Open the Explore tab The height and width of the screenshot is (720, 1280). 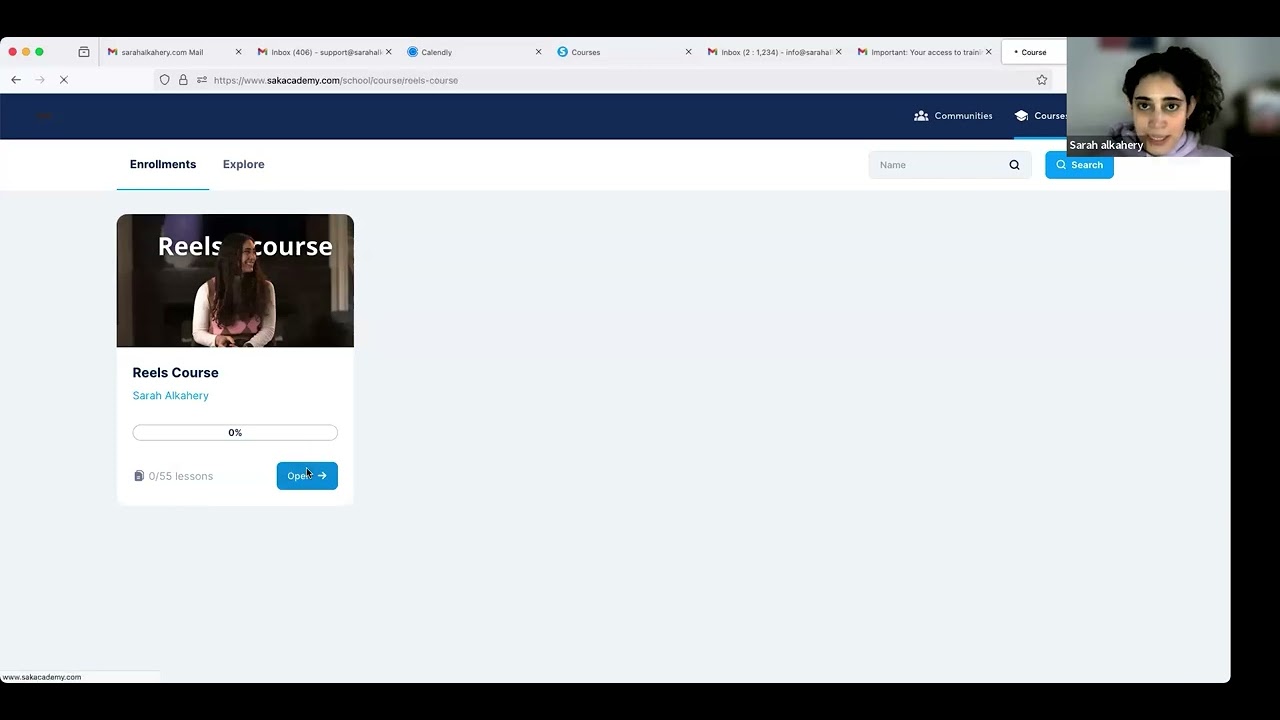(244, 164)
